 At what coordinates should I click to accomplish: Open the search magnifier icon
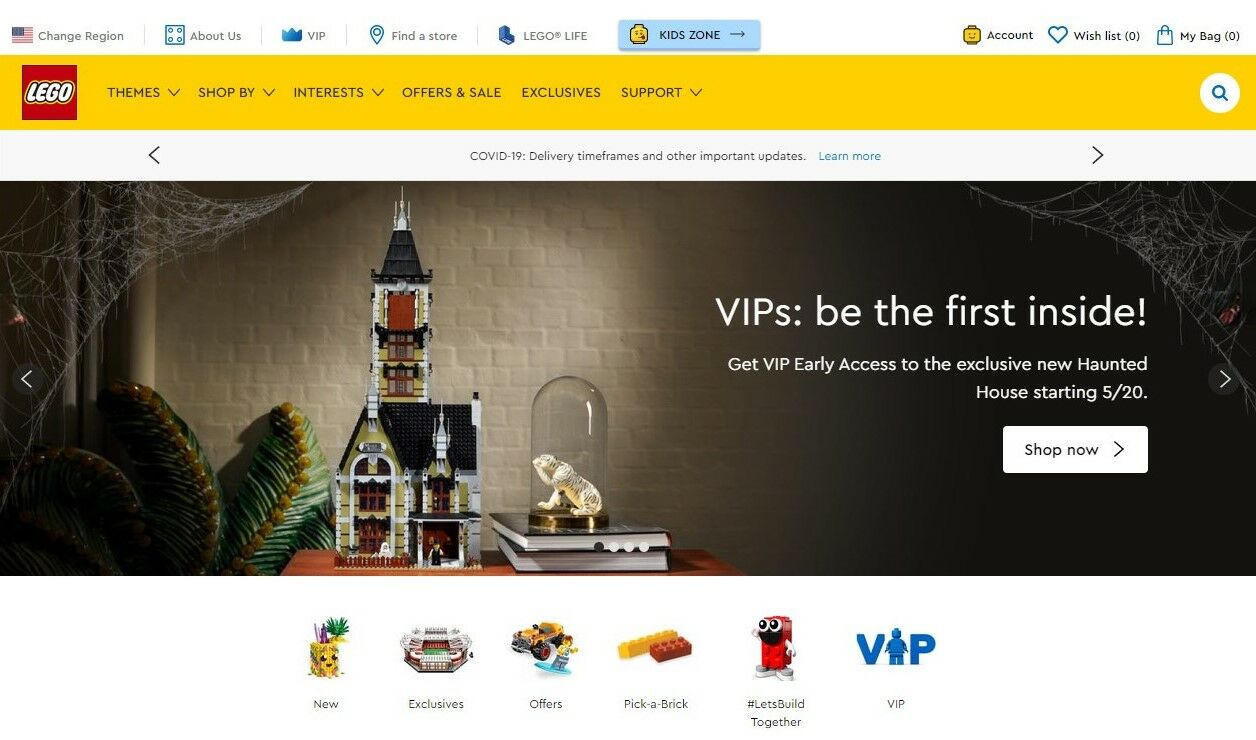click(1219, 93)
